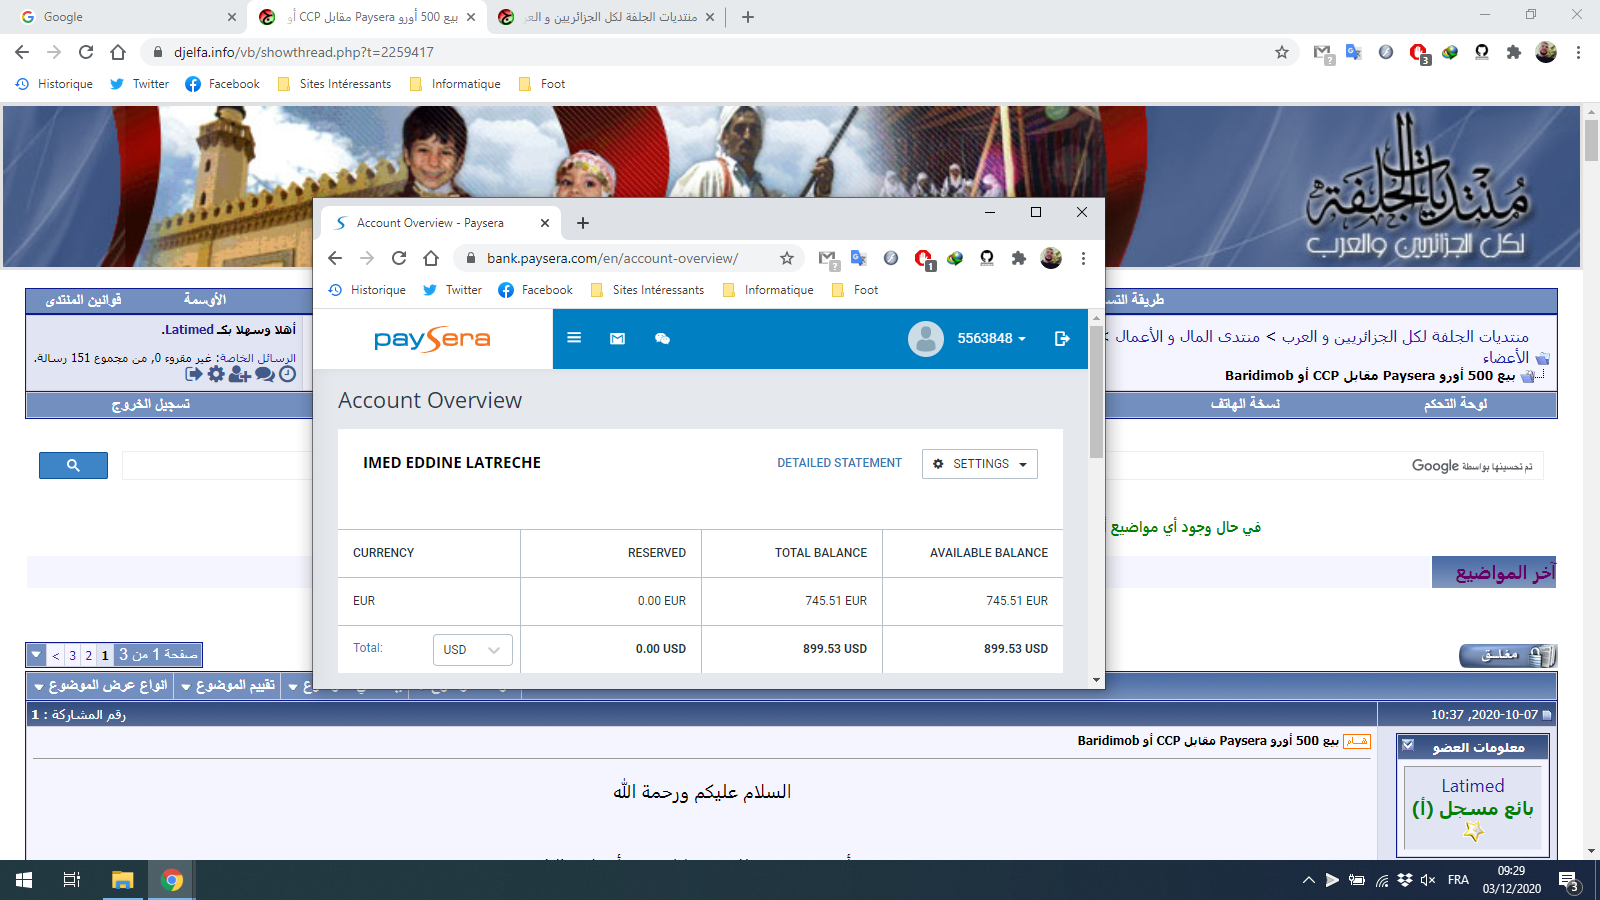The width and height of the screenshot is (1600, 900).
Task: Click Gmail checker extension in main window
Action: (x=1323, y=53)
